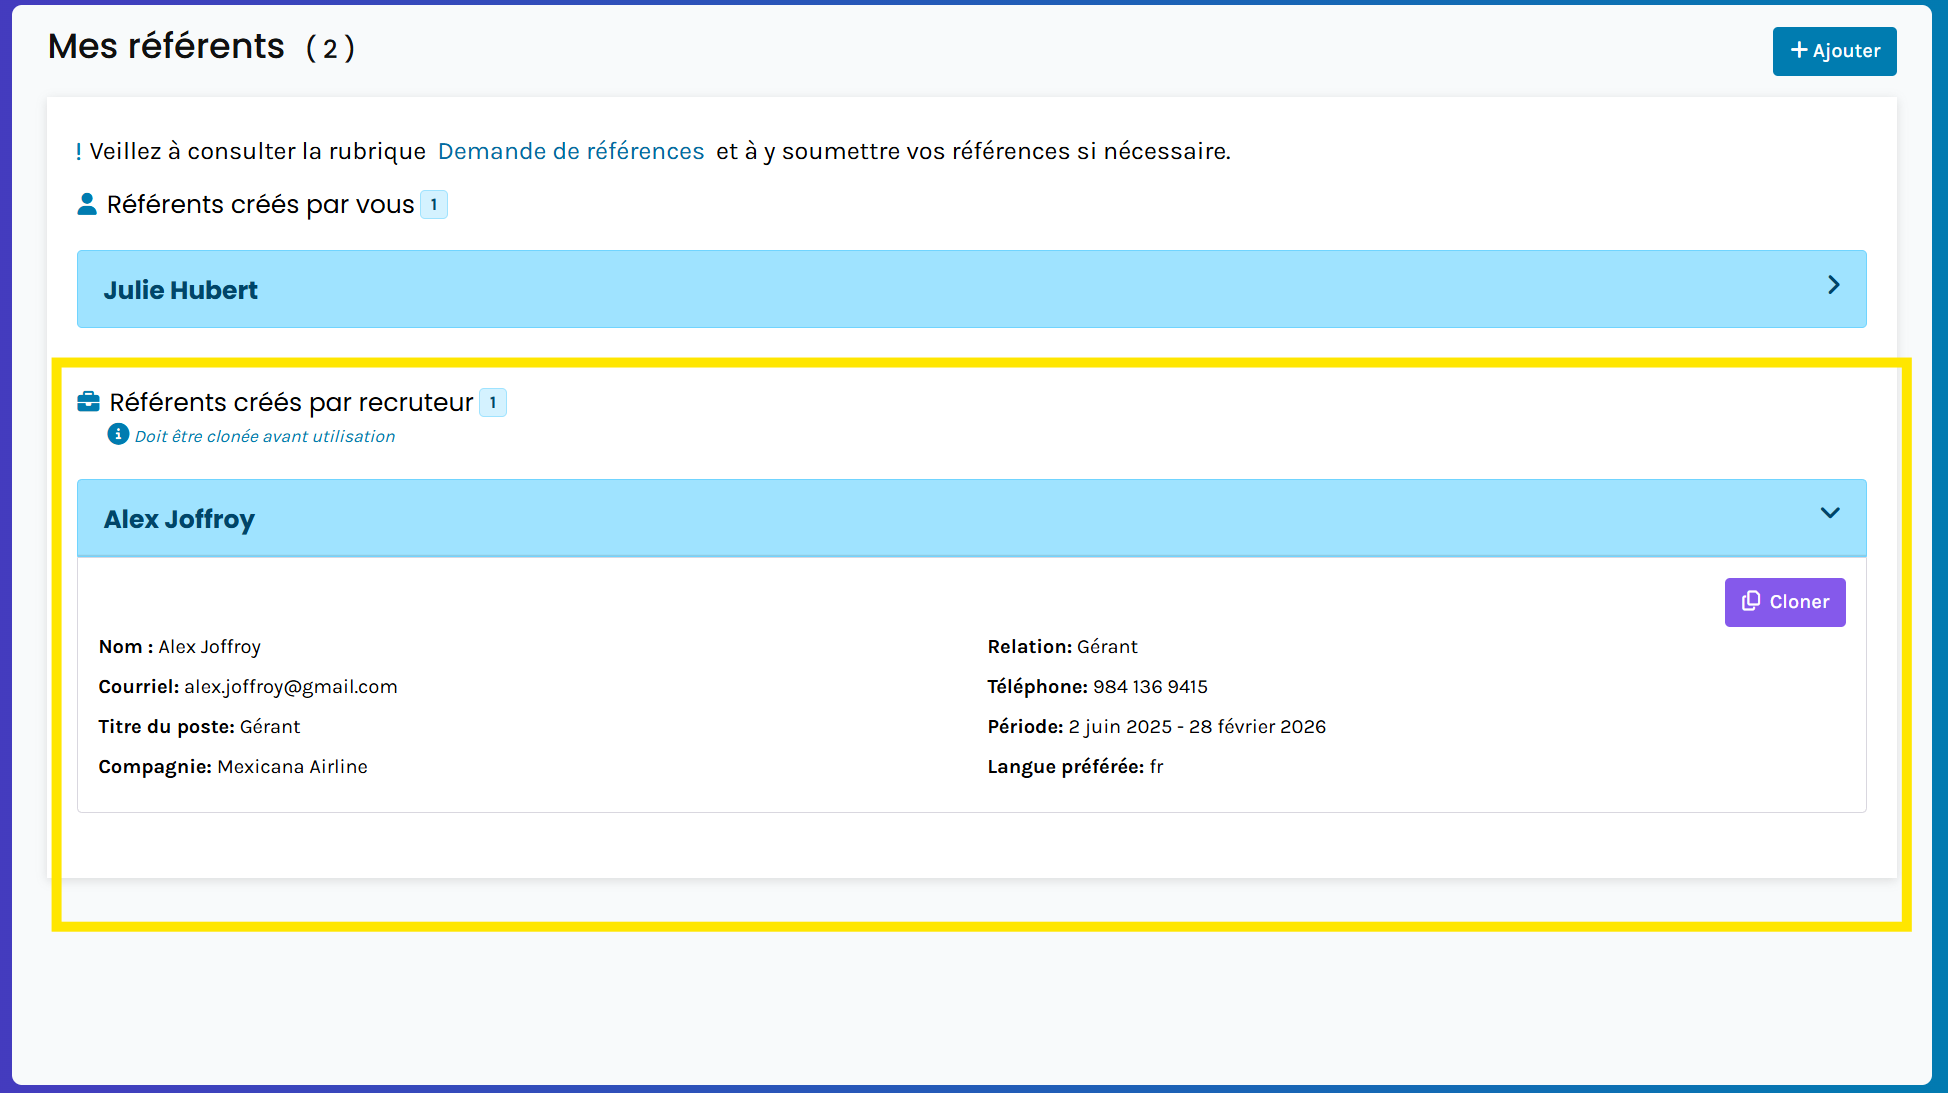The height and width of the screenshot is (1093, 1948).
Task: Click the right chevron on Julie Hubert row
Action: click(1833, 285)
